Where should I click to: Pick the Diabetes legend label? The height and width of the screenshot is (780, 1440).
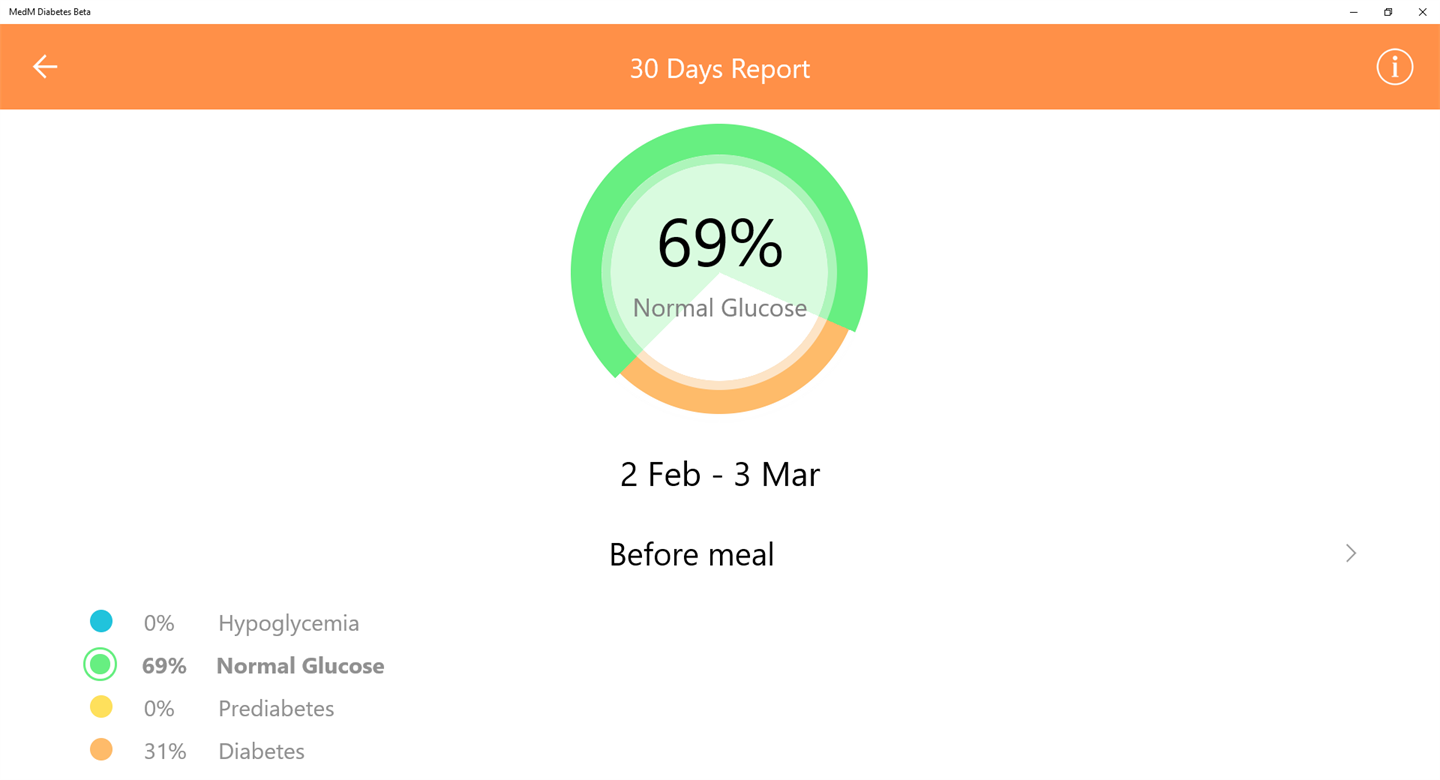click(261, 751)
